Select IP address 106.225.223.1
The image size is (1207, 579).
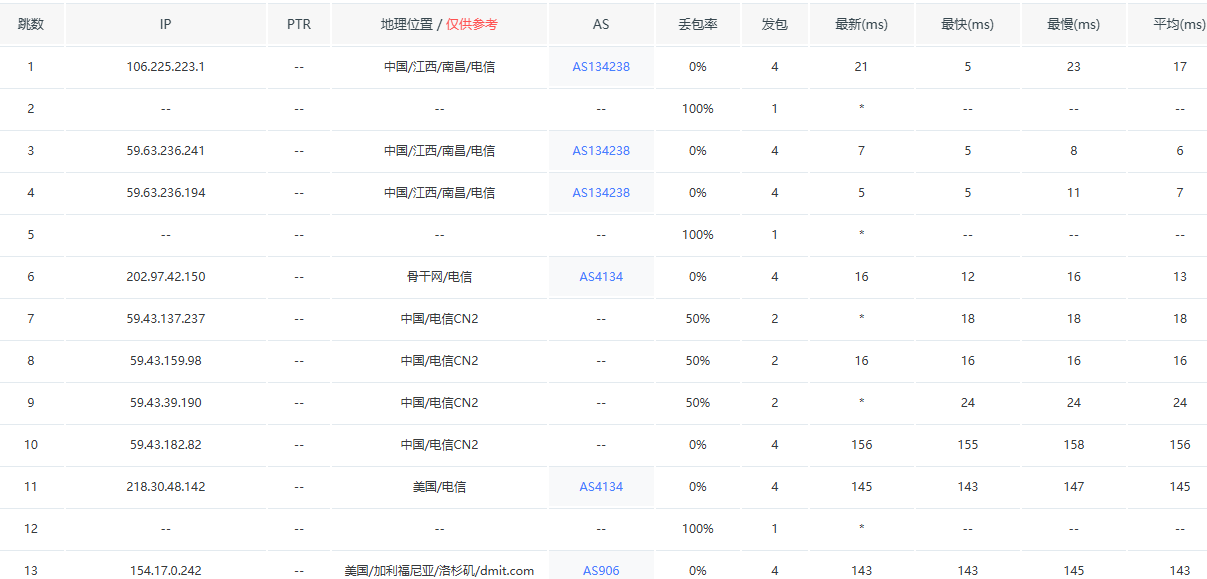(x=166, y=67)
